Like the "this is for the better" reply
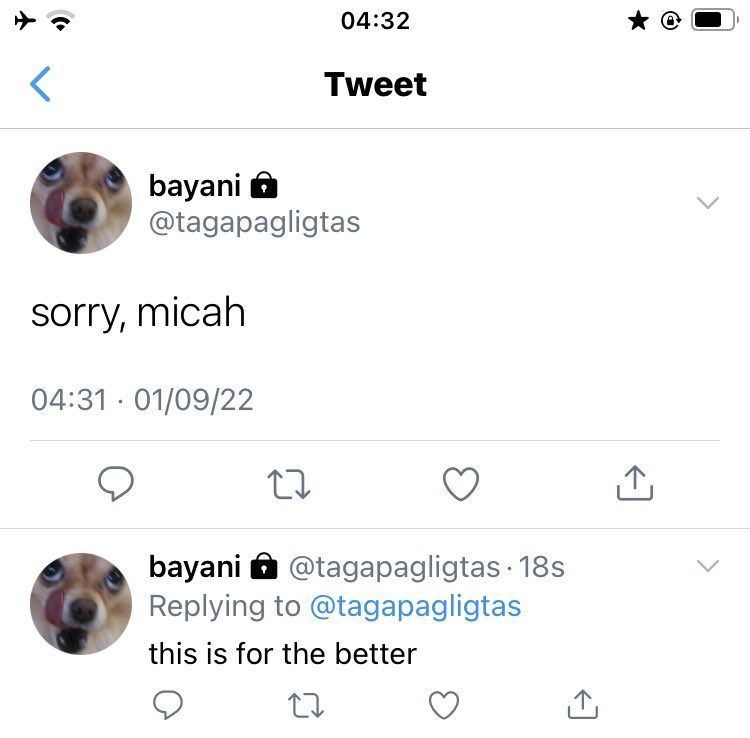This screenshot has width=750, height=738. tap(444, 705)
